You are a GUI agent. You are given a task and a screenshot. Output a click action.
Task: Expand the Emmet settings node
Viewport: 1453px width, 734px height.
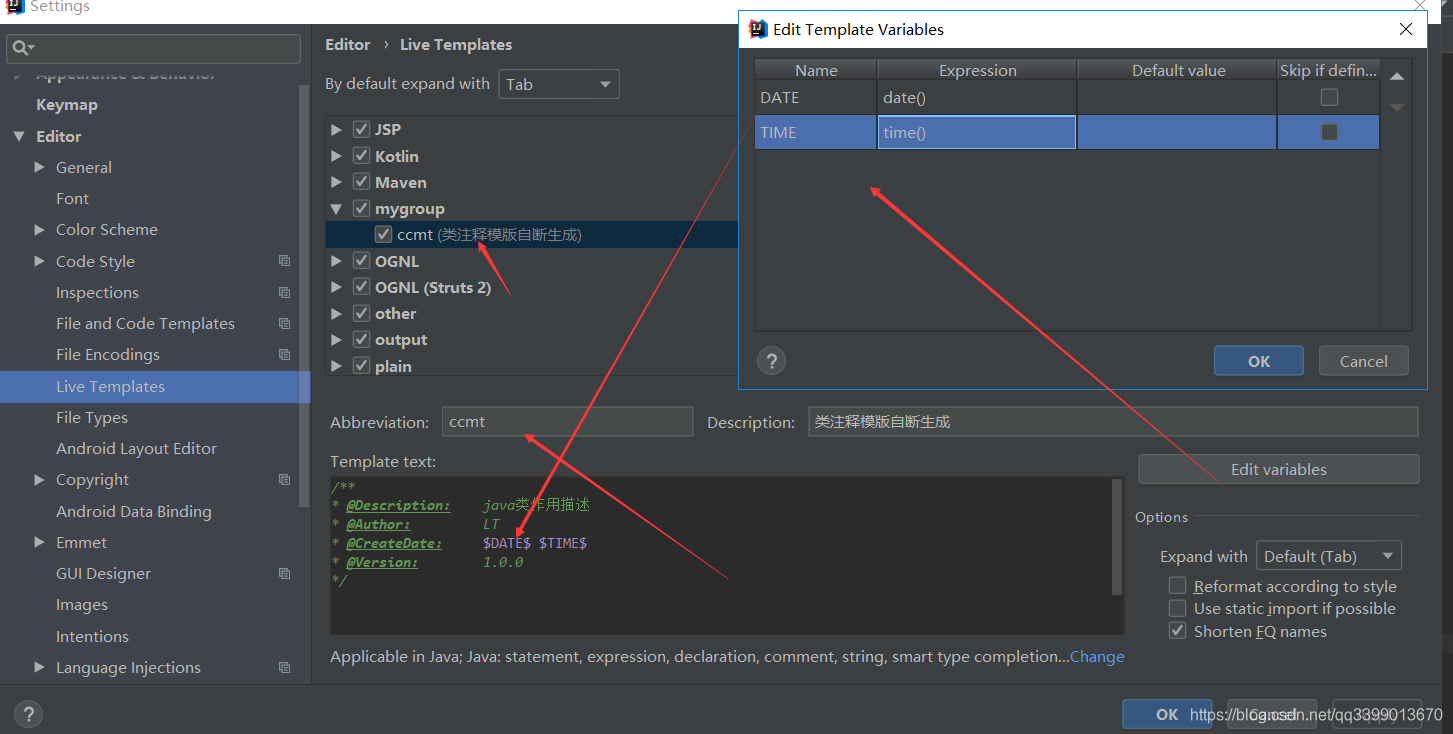point(39,542)
